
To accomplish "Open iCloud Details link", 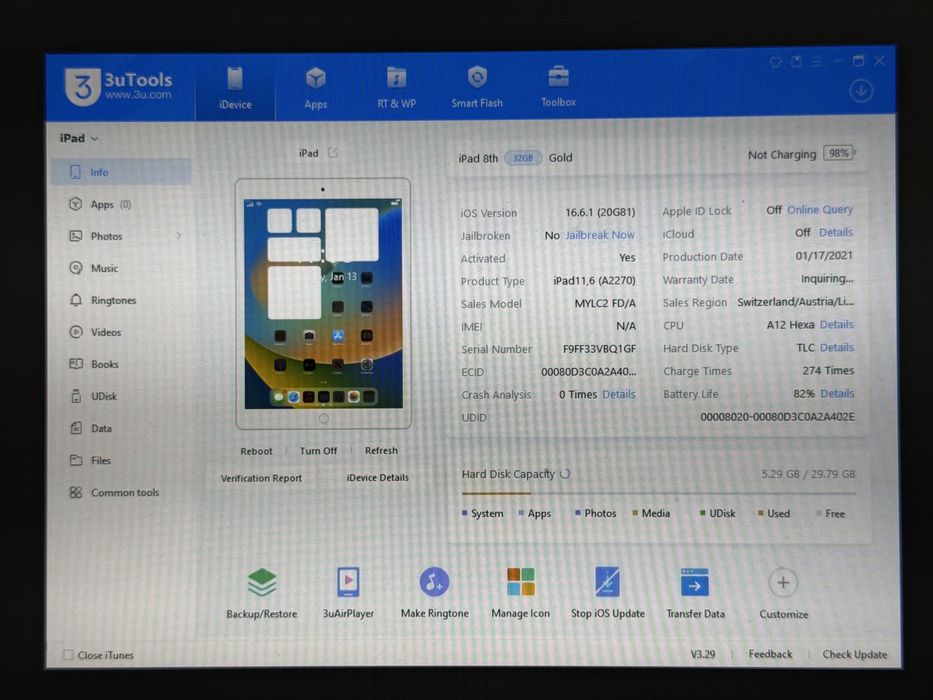I will point(836,232).
